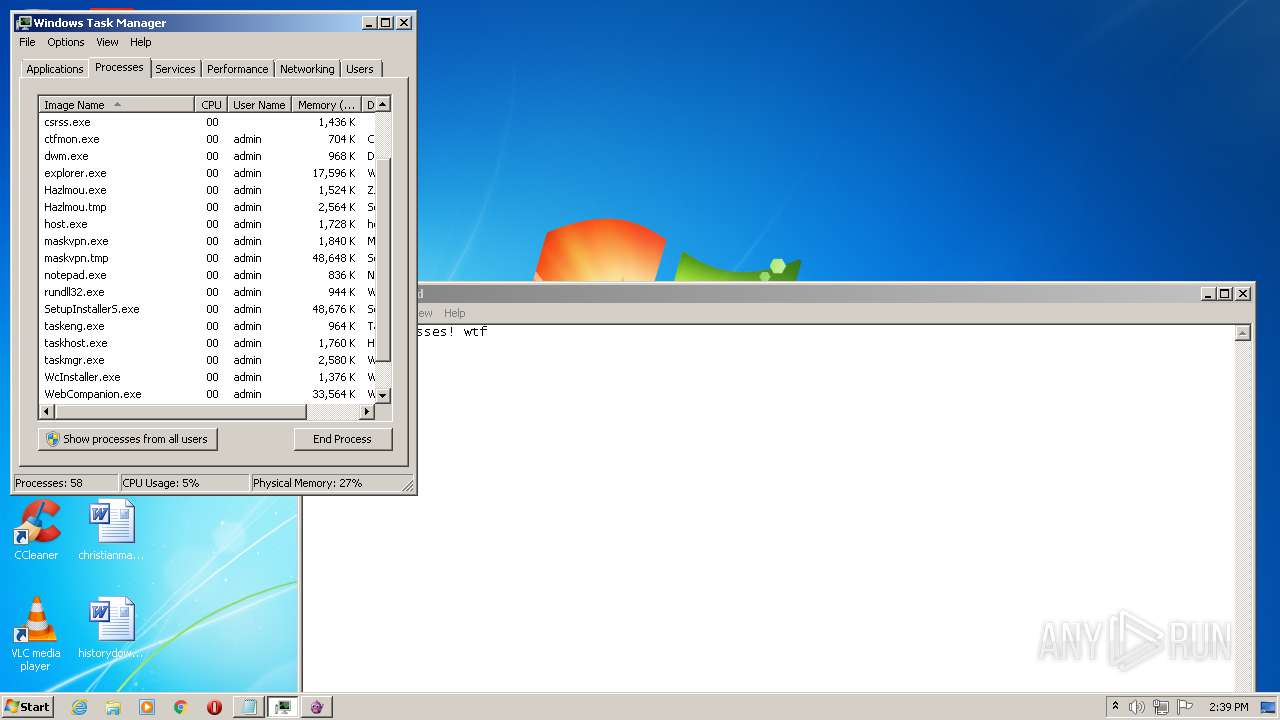Select the maskvpn.exe process
The height and width of the screenshot is (720, 1280).
tap(207, 241)
